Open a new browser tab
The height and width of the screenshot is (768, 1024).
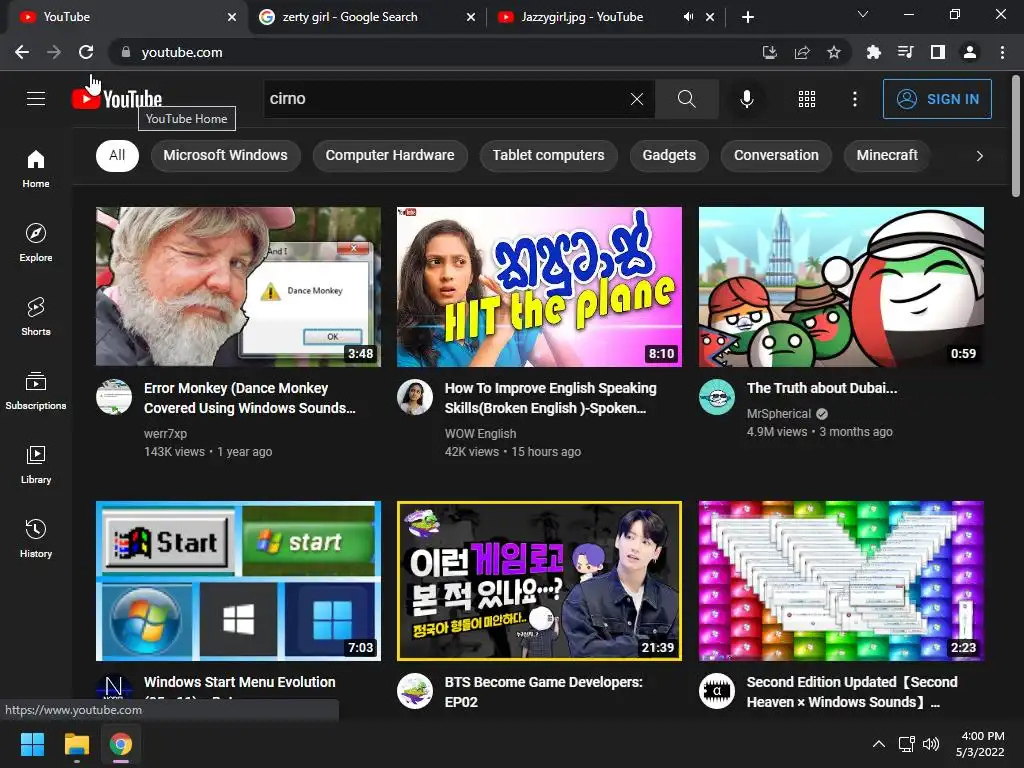(748, 17)
